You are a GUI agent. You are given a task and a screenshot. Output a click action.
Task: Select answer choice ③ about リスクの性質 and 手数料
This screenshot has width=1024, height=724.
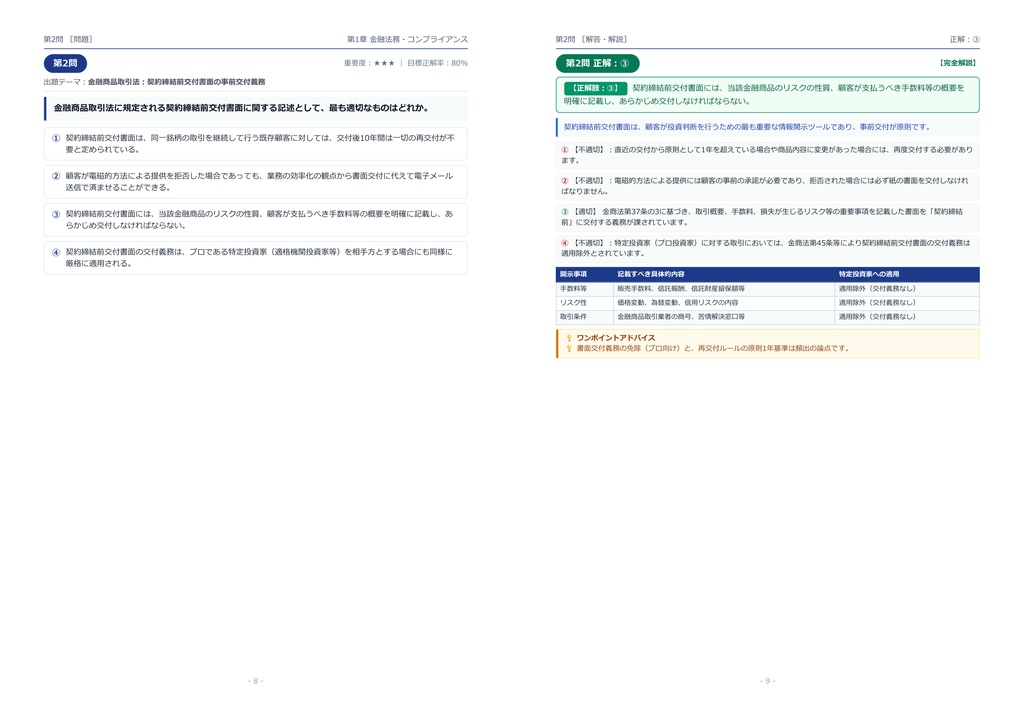coord(255,219)
